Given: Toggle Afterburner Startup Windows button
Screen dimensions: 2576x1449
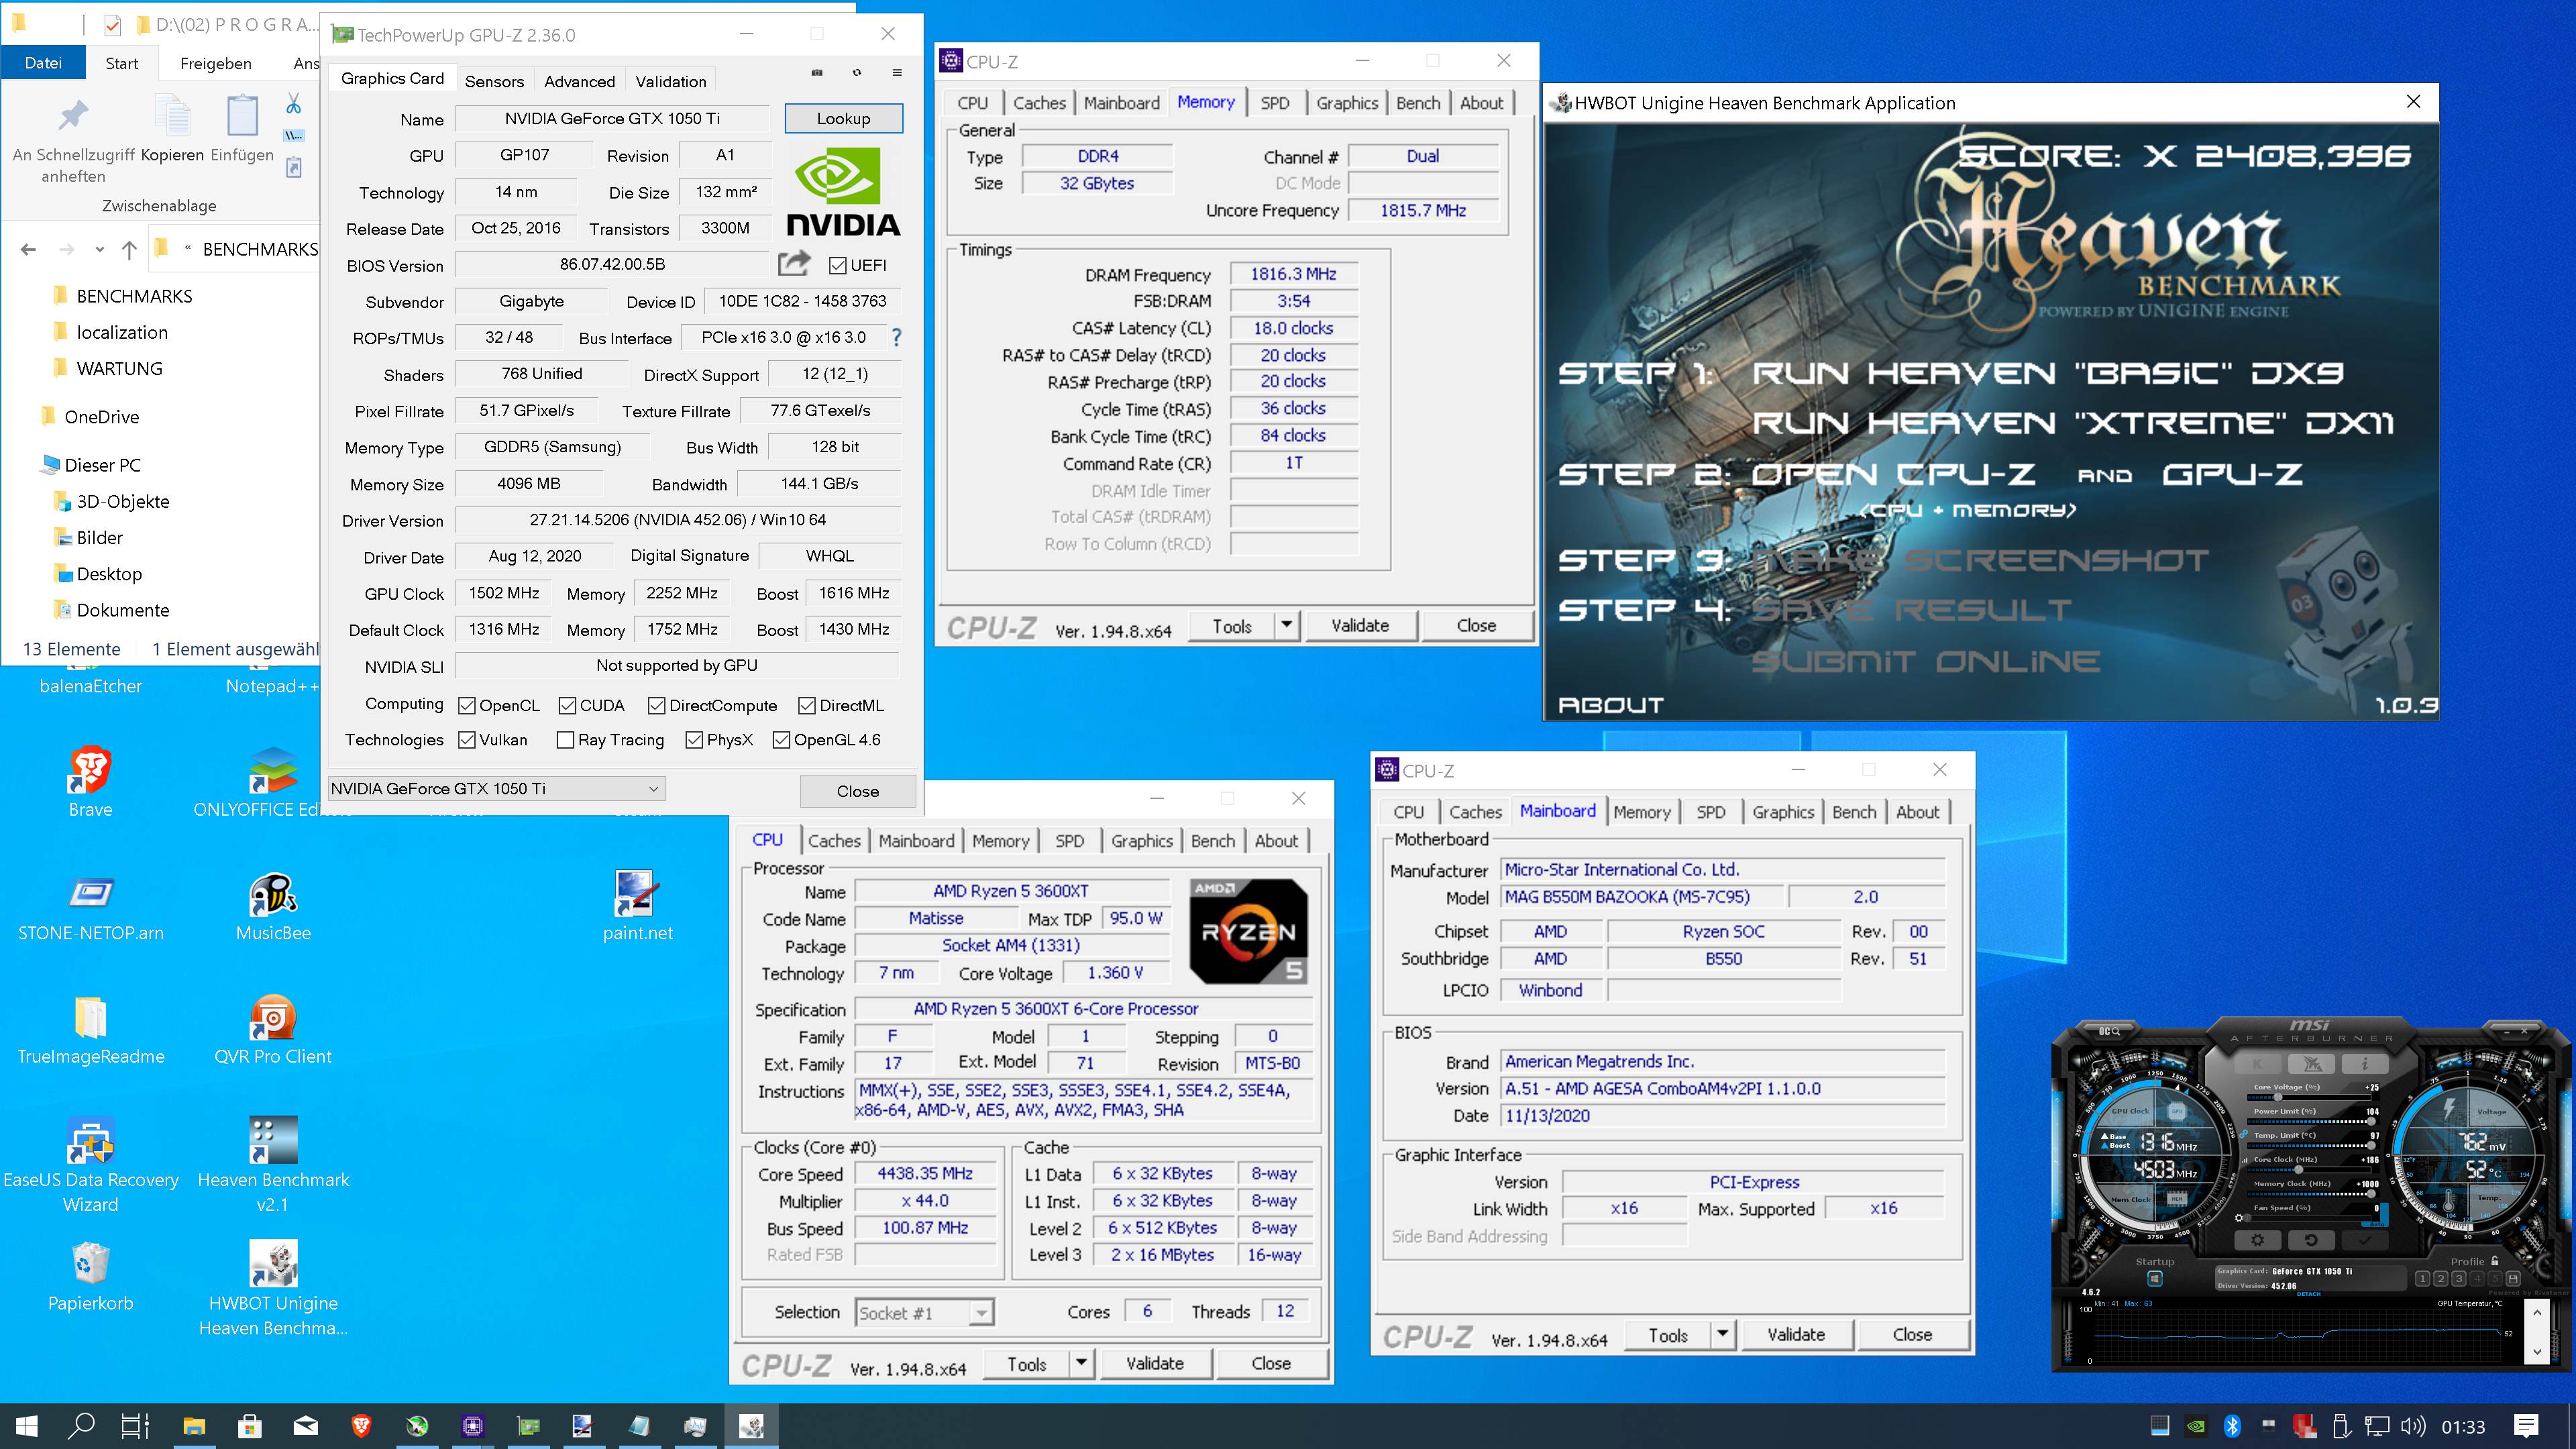Looking at the screenshot, I should pos(2155,1279).
